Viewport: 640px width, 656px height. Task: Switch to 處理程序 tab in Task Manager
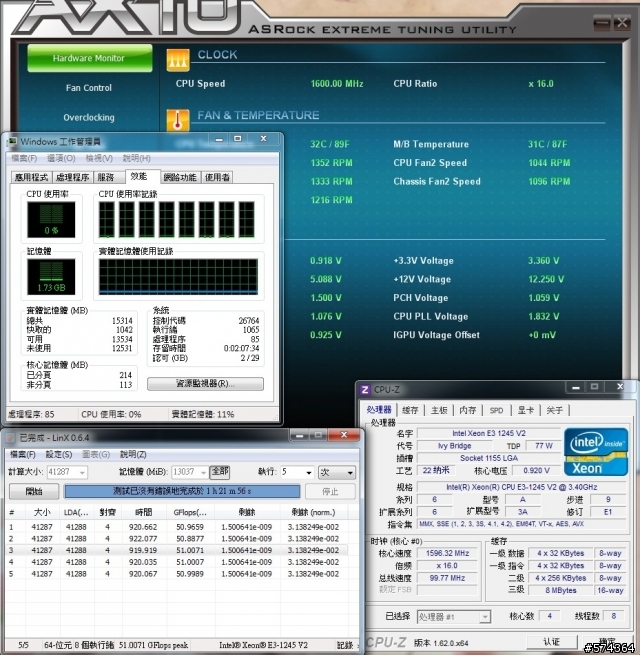coord(72,177)
